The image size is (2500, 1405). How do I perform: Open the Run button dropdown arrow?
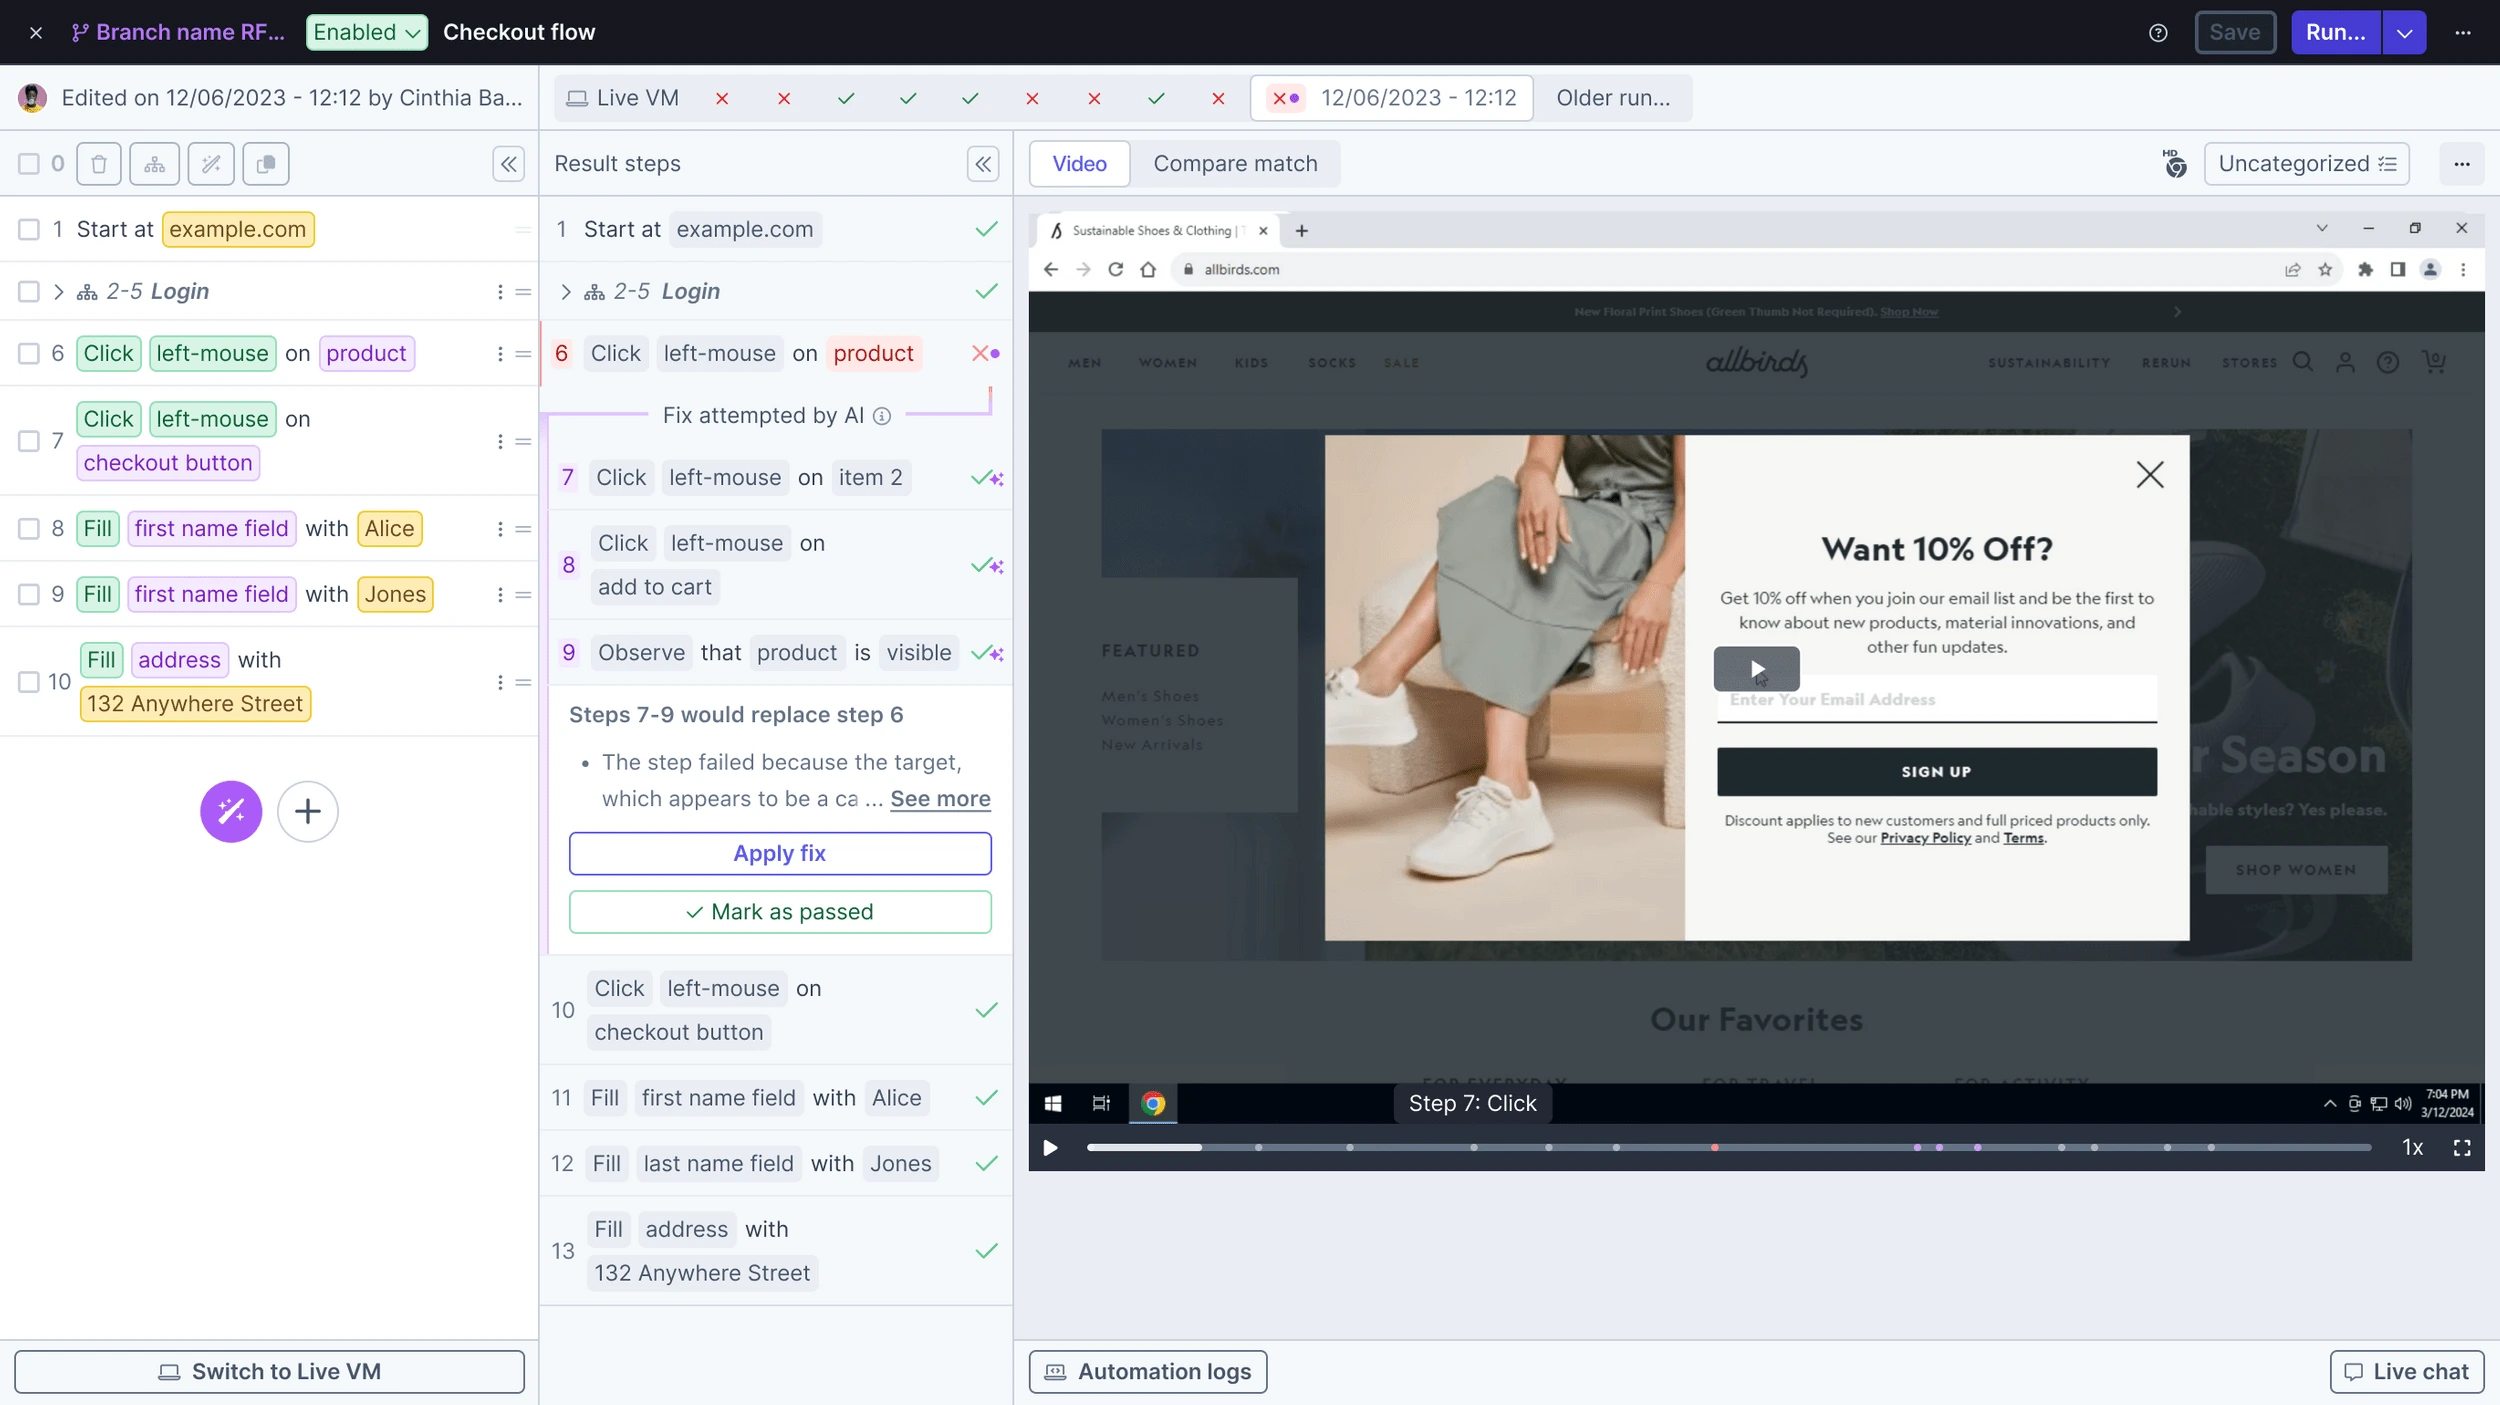(x=2404, y=33)
